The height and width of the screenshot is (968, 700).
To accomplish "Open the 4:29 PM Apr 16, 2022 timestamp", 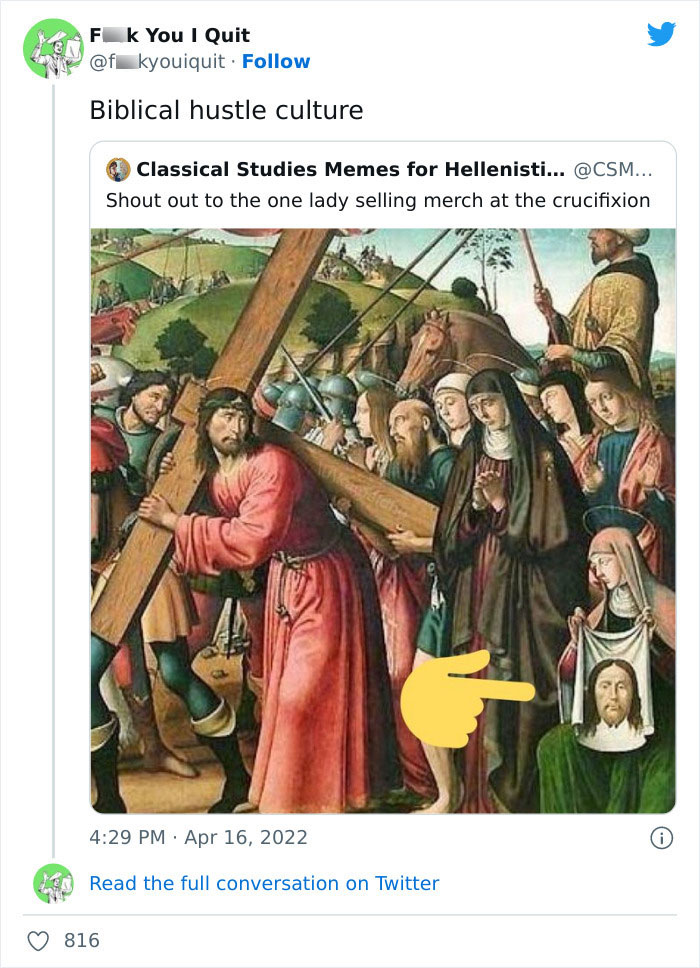I will click(199, 838).
